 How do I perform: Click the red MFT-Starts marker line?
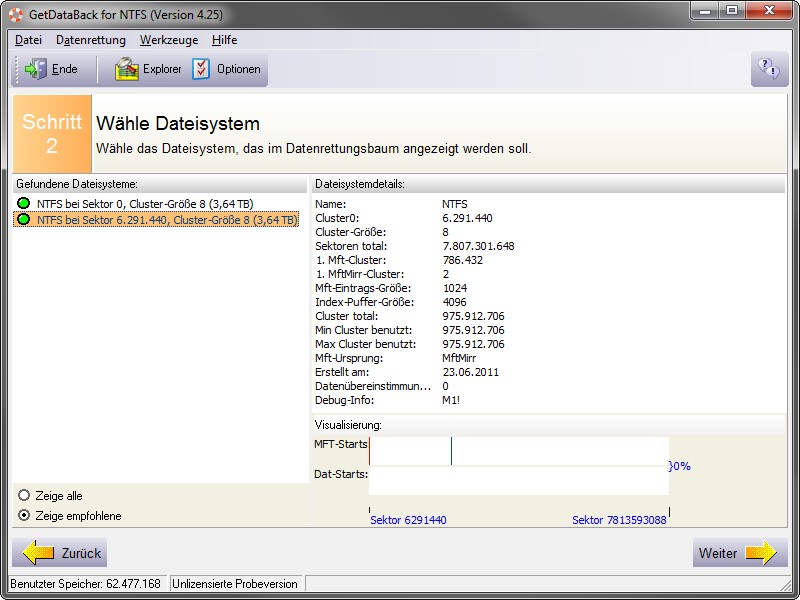click(x=369, y=451)
